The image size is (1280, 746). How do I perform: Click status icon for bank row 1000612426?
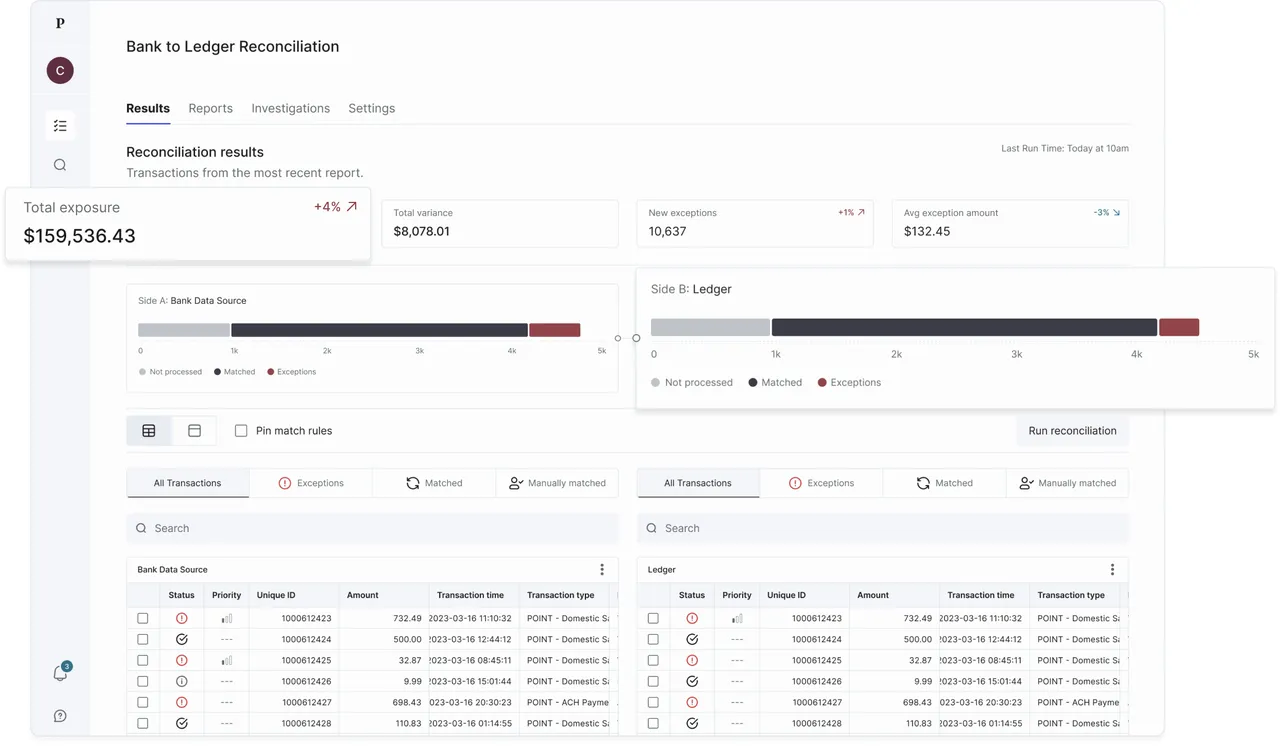(182, 682)
